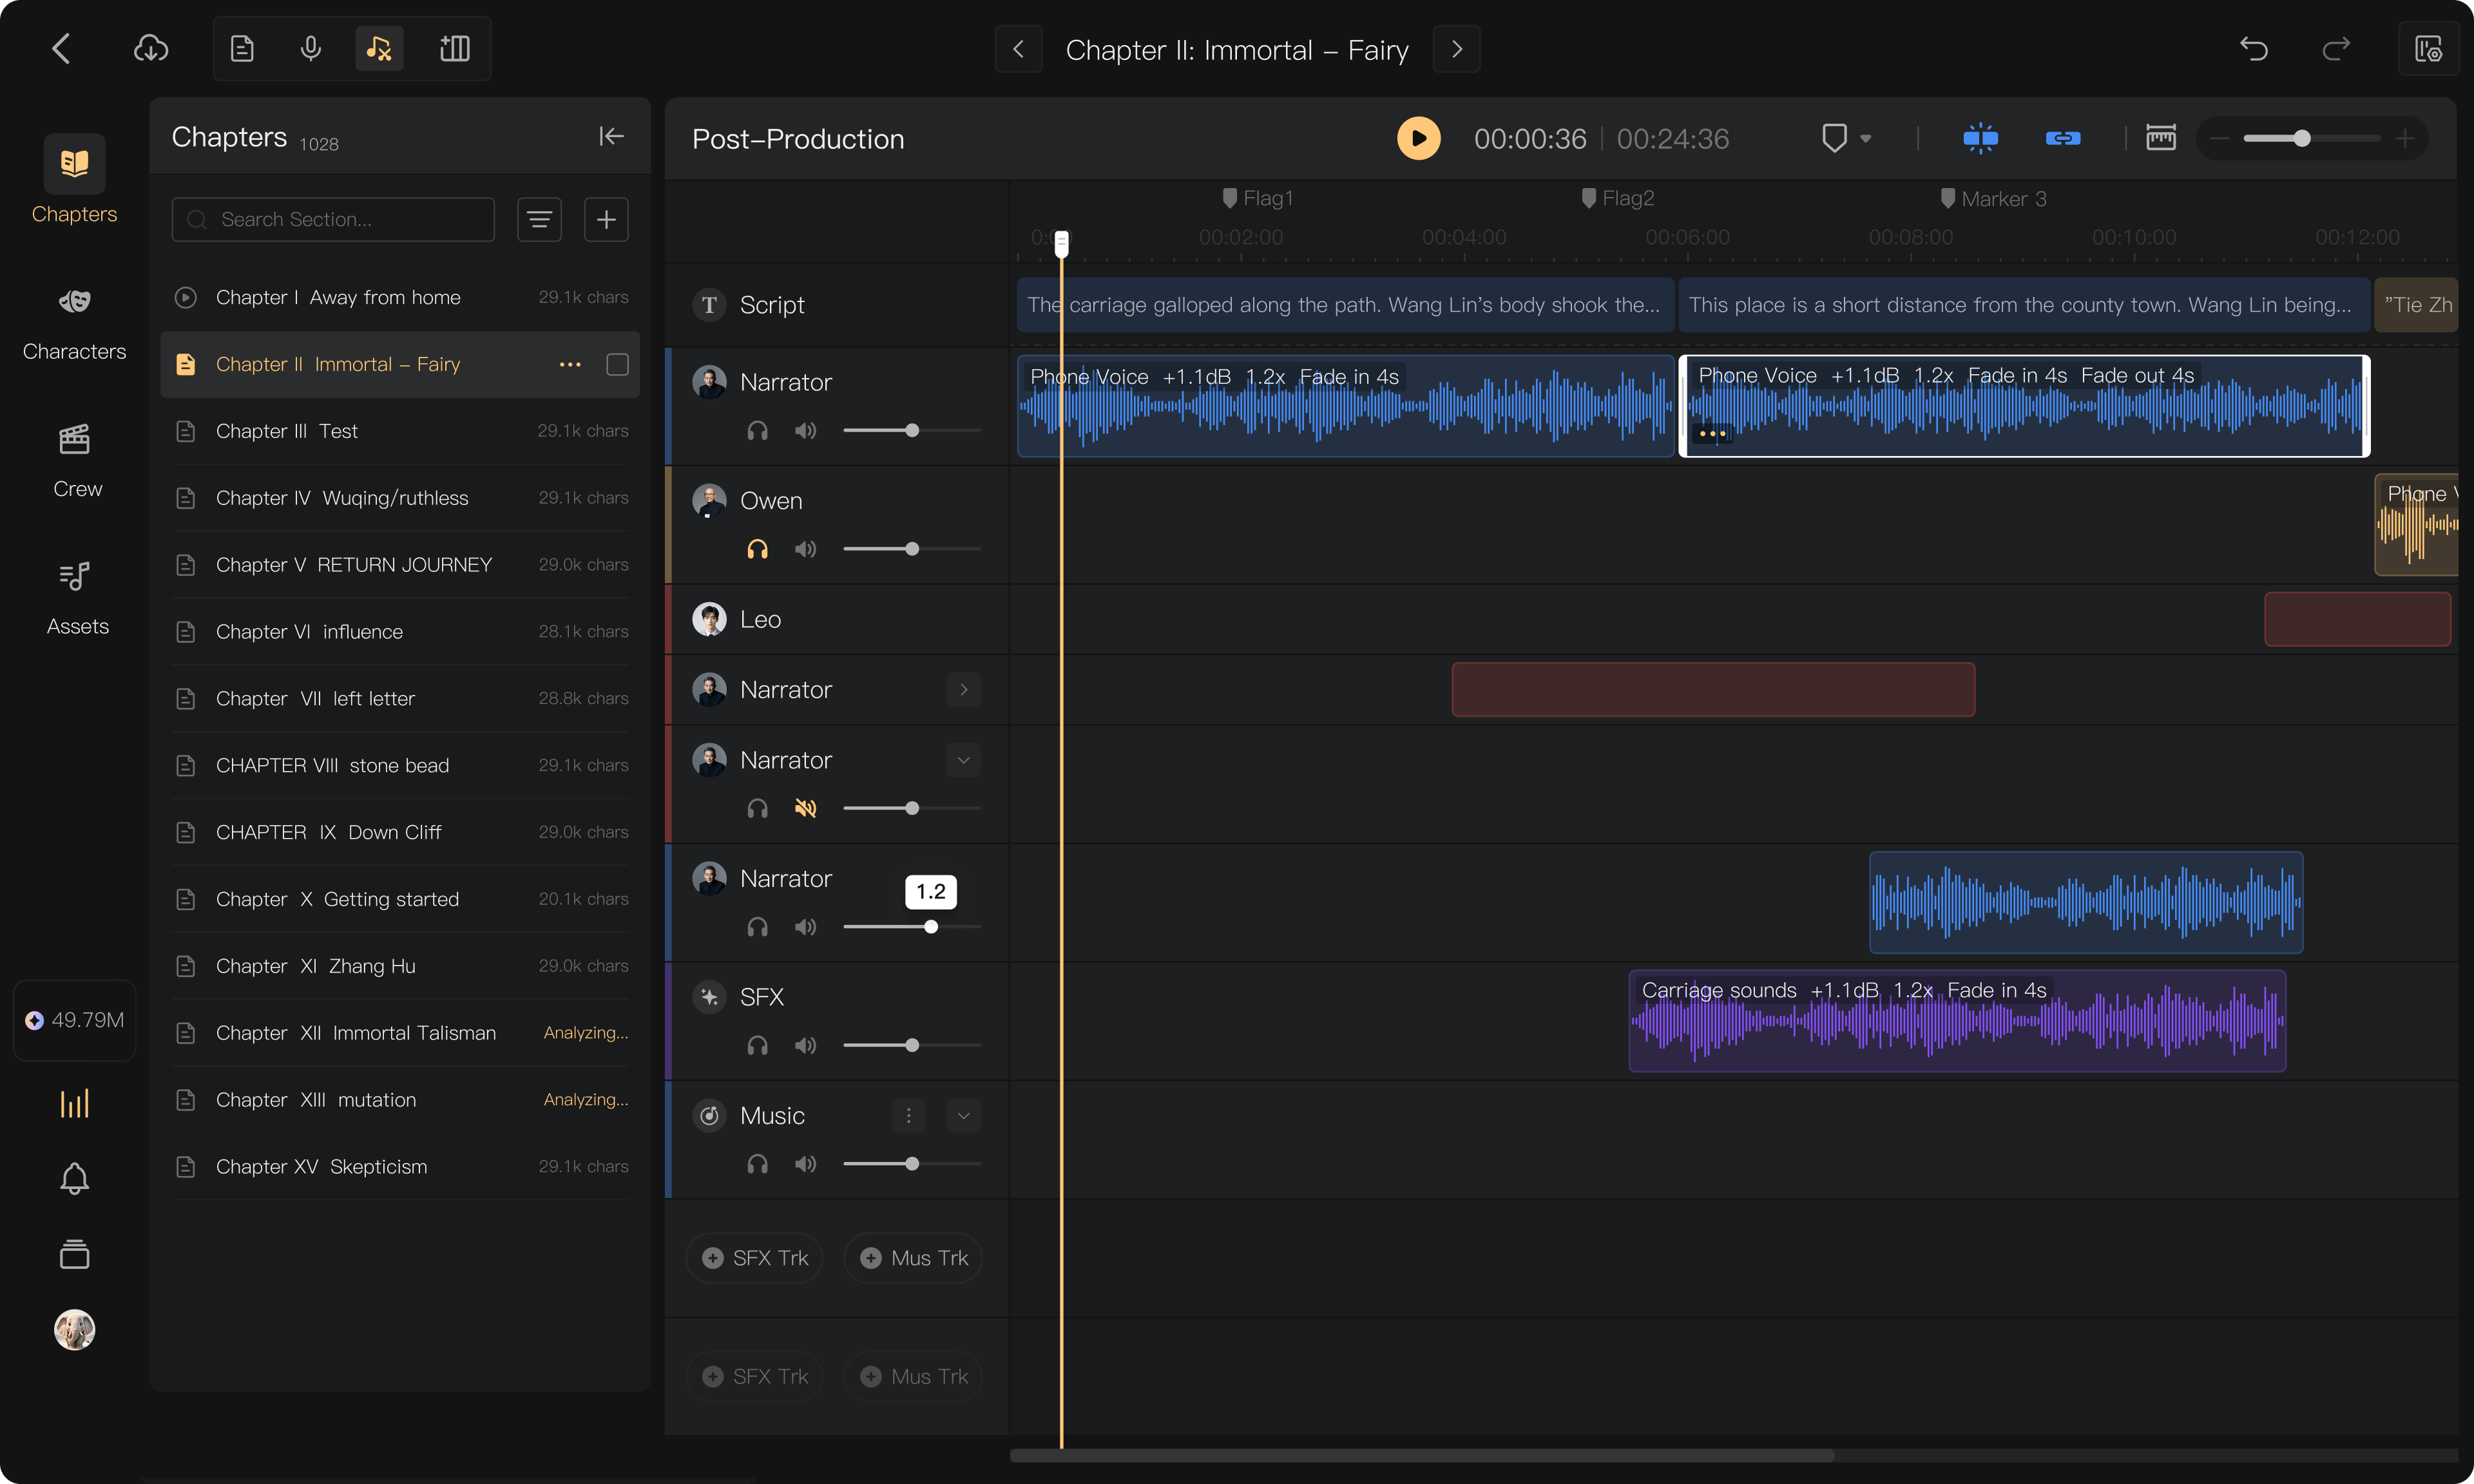
Task: Unmute the muted Narrator track speaker
Action: pyautogui.click(x=805, y=808)
